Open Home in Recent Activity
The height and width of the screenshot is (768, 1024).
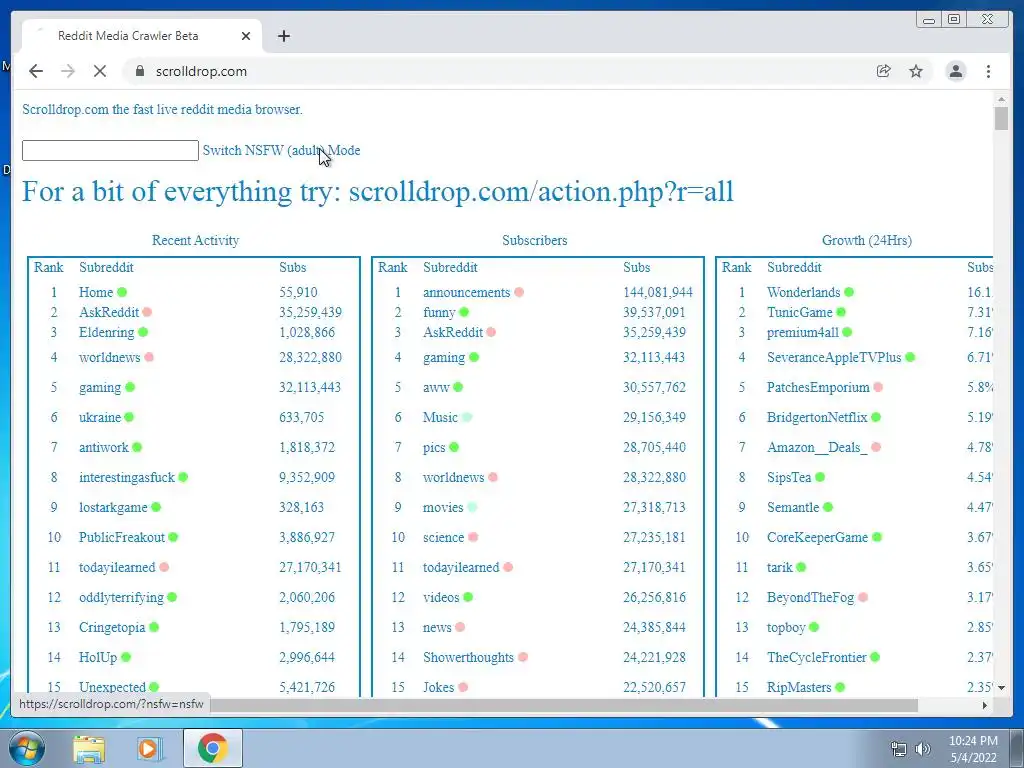(96, 292)
